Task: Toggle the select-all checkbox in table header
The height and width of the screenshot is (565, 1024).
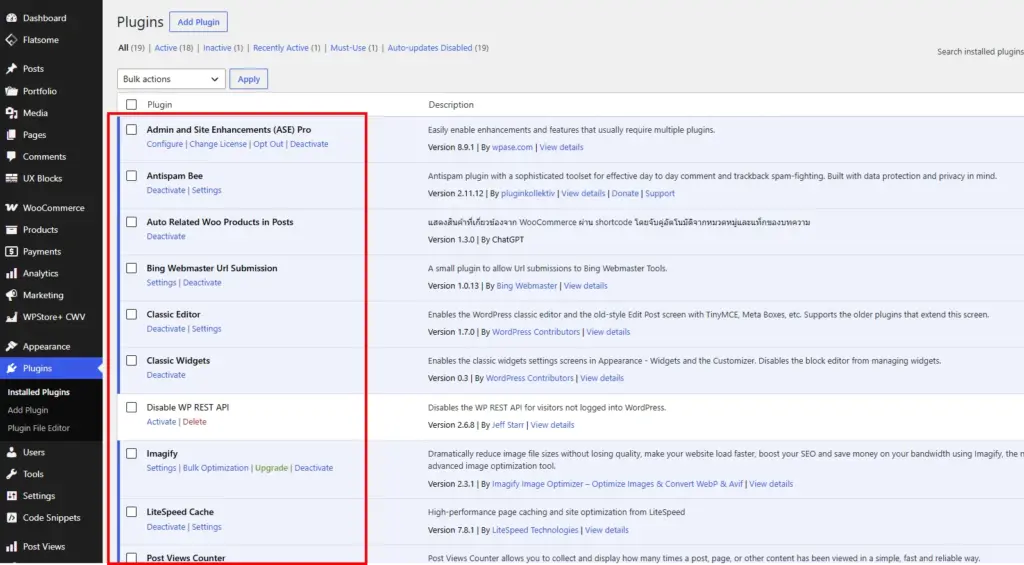Action: (x=131, y=105)
